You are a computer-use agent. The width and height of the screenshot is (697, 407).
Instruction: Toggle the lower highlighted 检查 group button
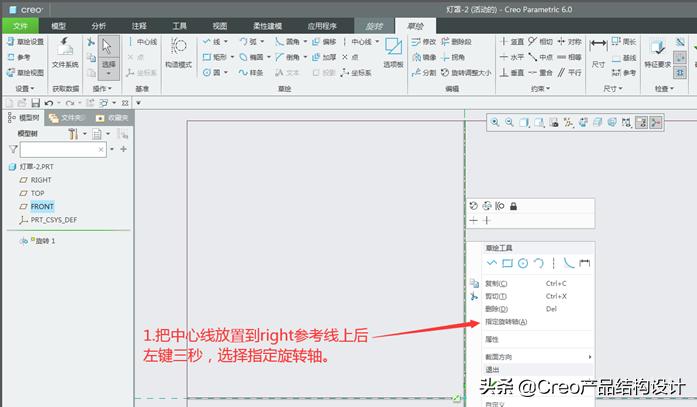(680, 72)
